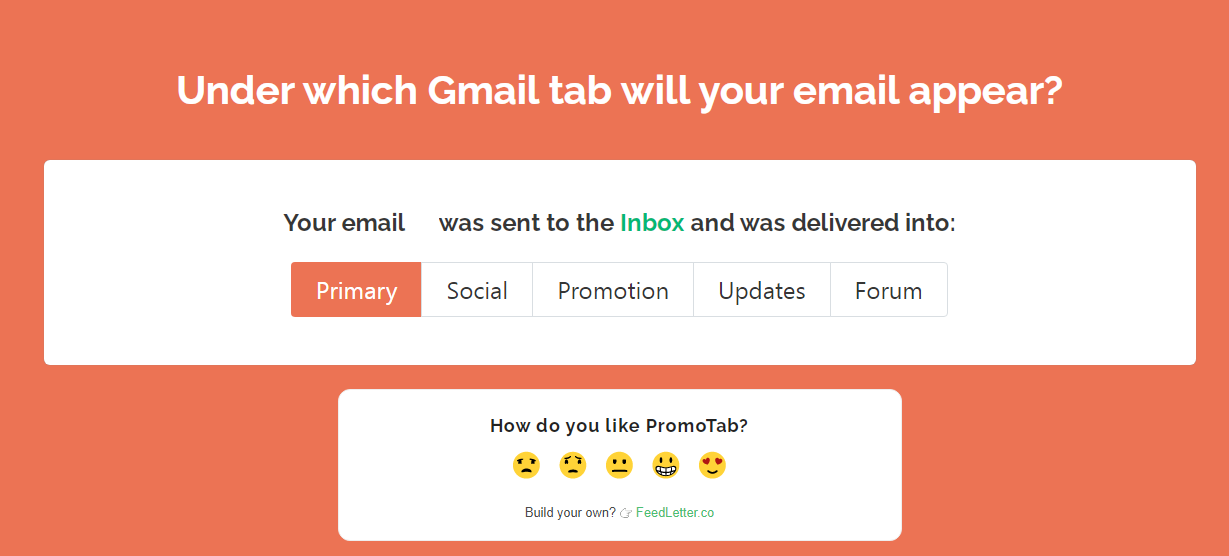The width and height of the screenshot is (1229, 556).
Task: Select the grinning teeth emoji rating
Action: click(x=666, y=465)
